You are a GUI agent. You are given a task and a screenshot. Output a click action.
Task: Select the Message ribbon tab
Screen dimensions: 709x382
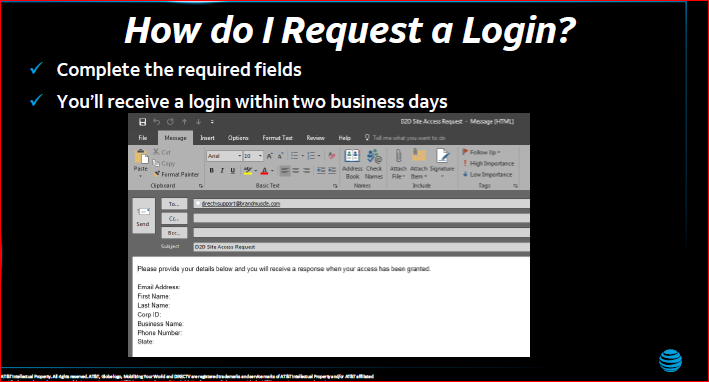click(175, 138)
